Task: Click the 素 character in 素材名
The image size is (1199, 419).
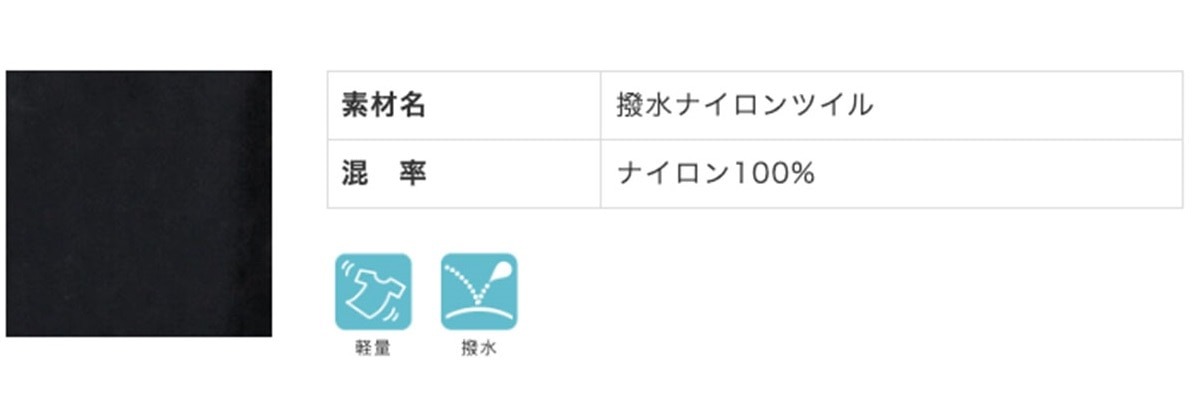Action: pos(356,105)
